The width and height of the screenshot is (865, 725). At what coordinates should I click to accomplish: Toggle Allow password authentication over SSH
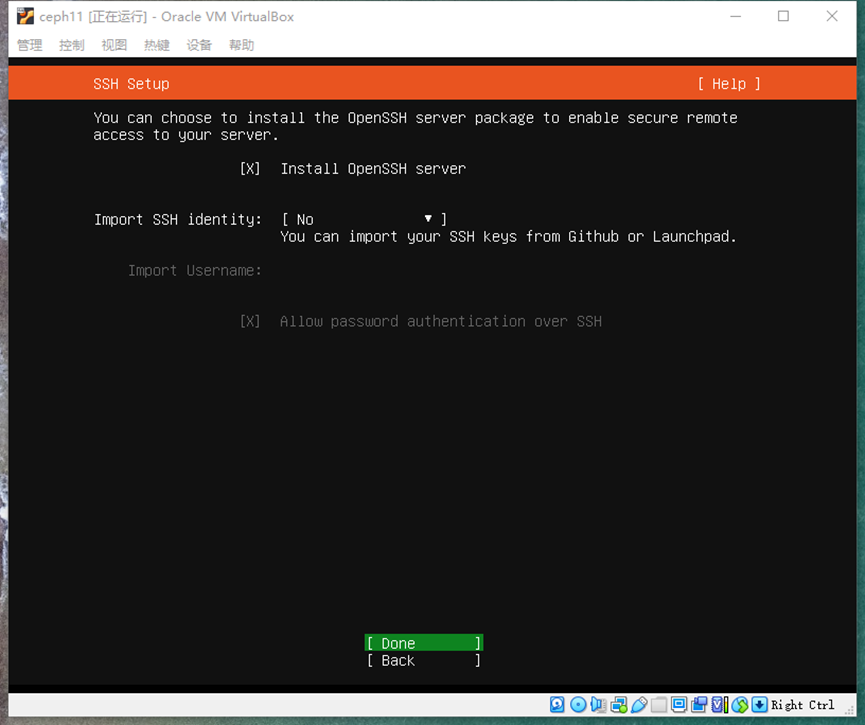click(x=250, y=321)
